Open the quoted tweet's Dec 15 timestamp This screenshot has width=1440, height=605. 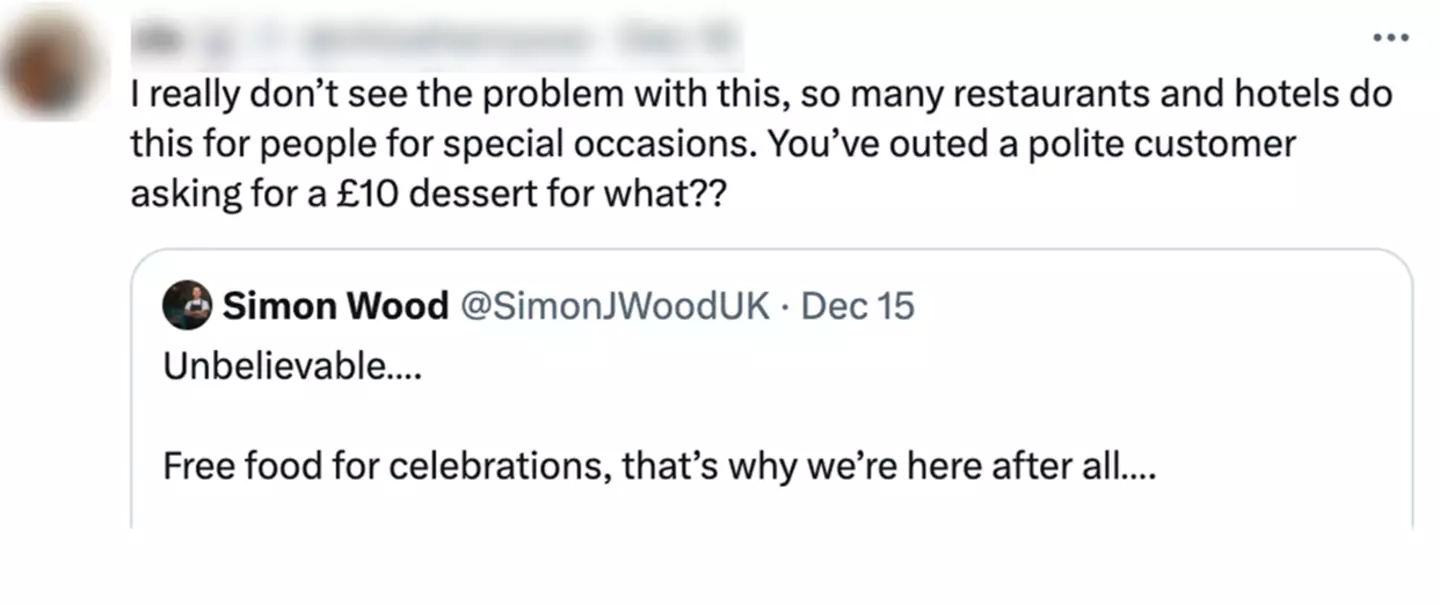858,306
